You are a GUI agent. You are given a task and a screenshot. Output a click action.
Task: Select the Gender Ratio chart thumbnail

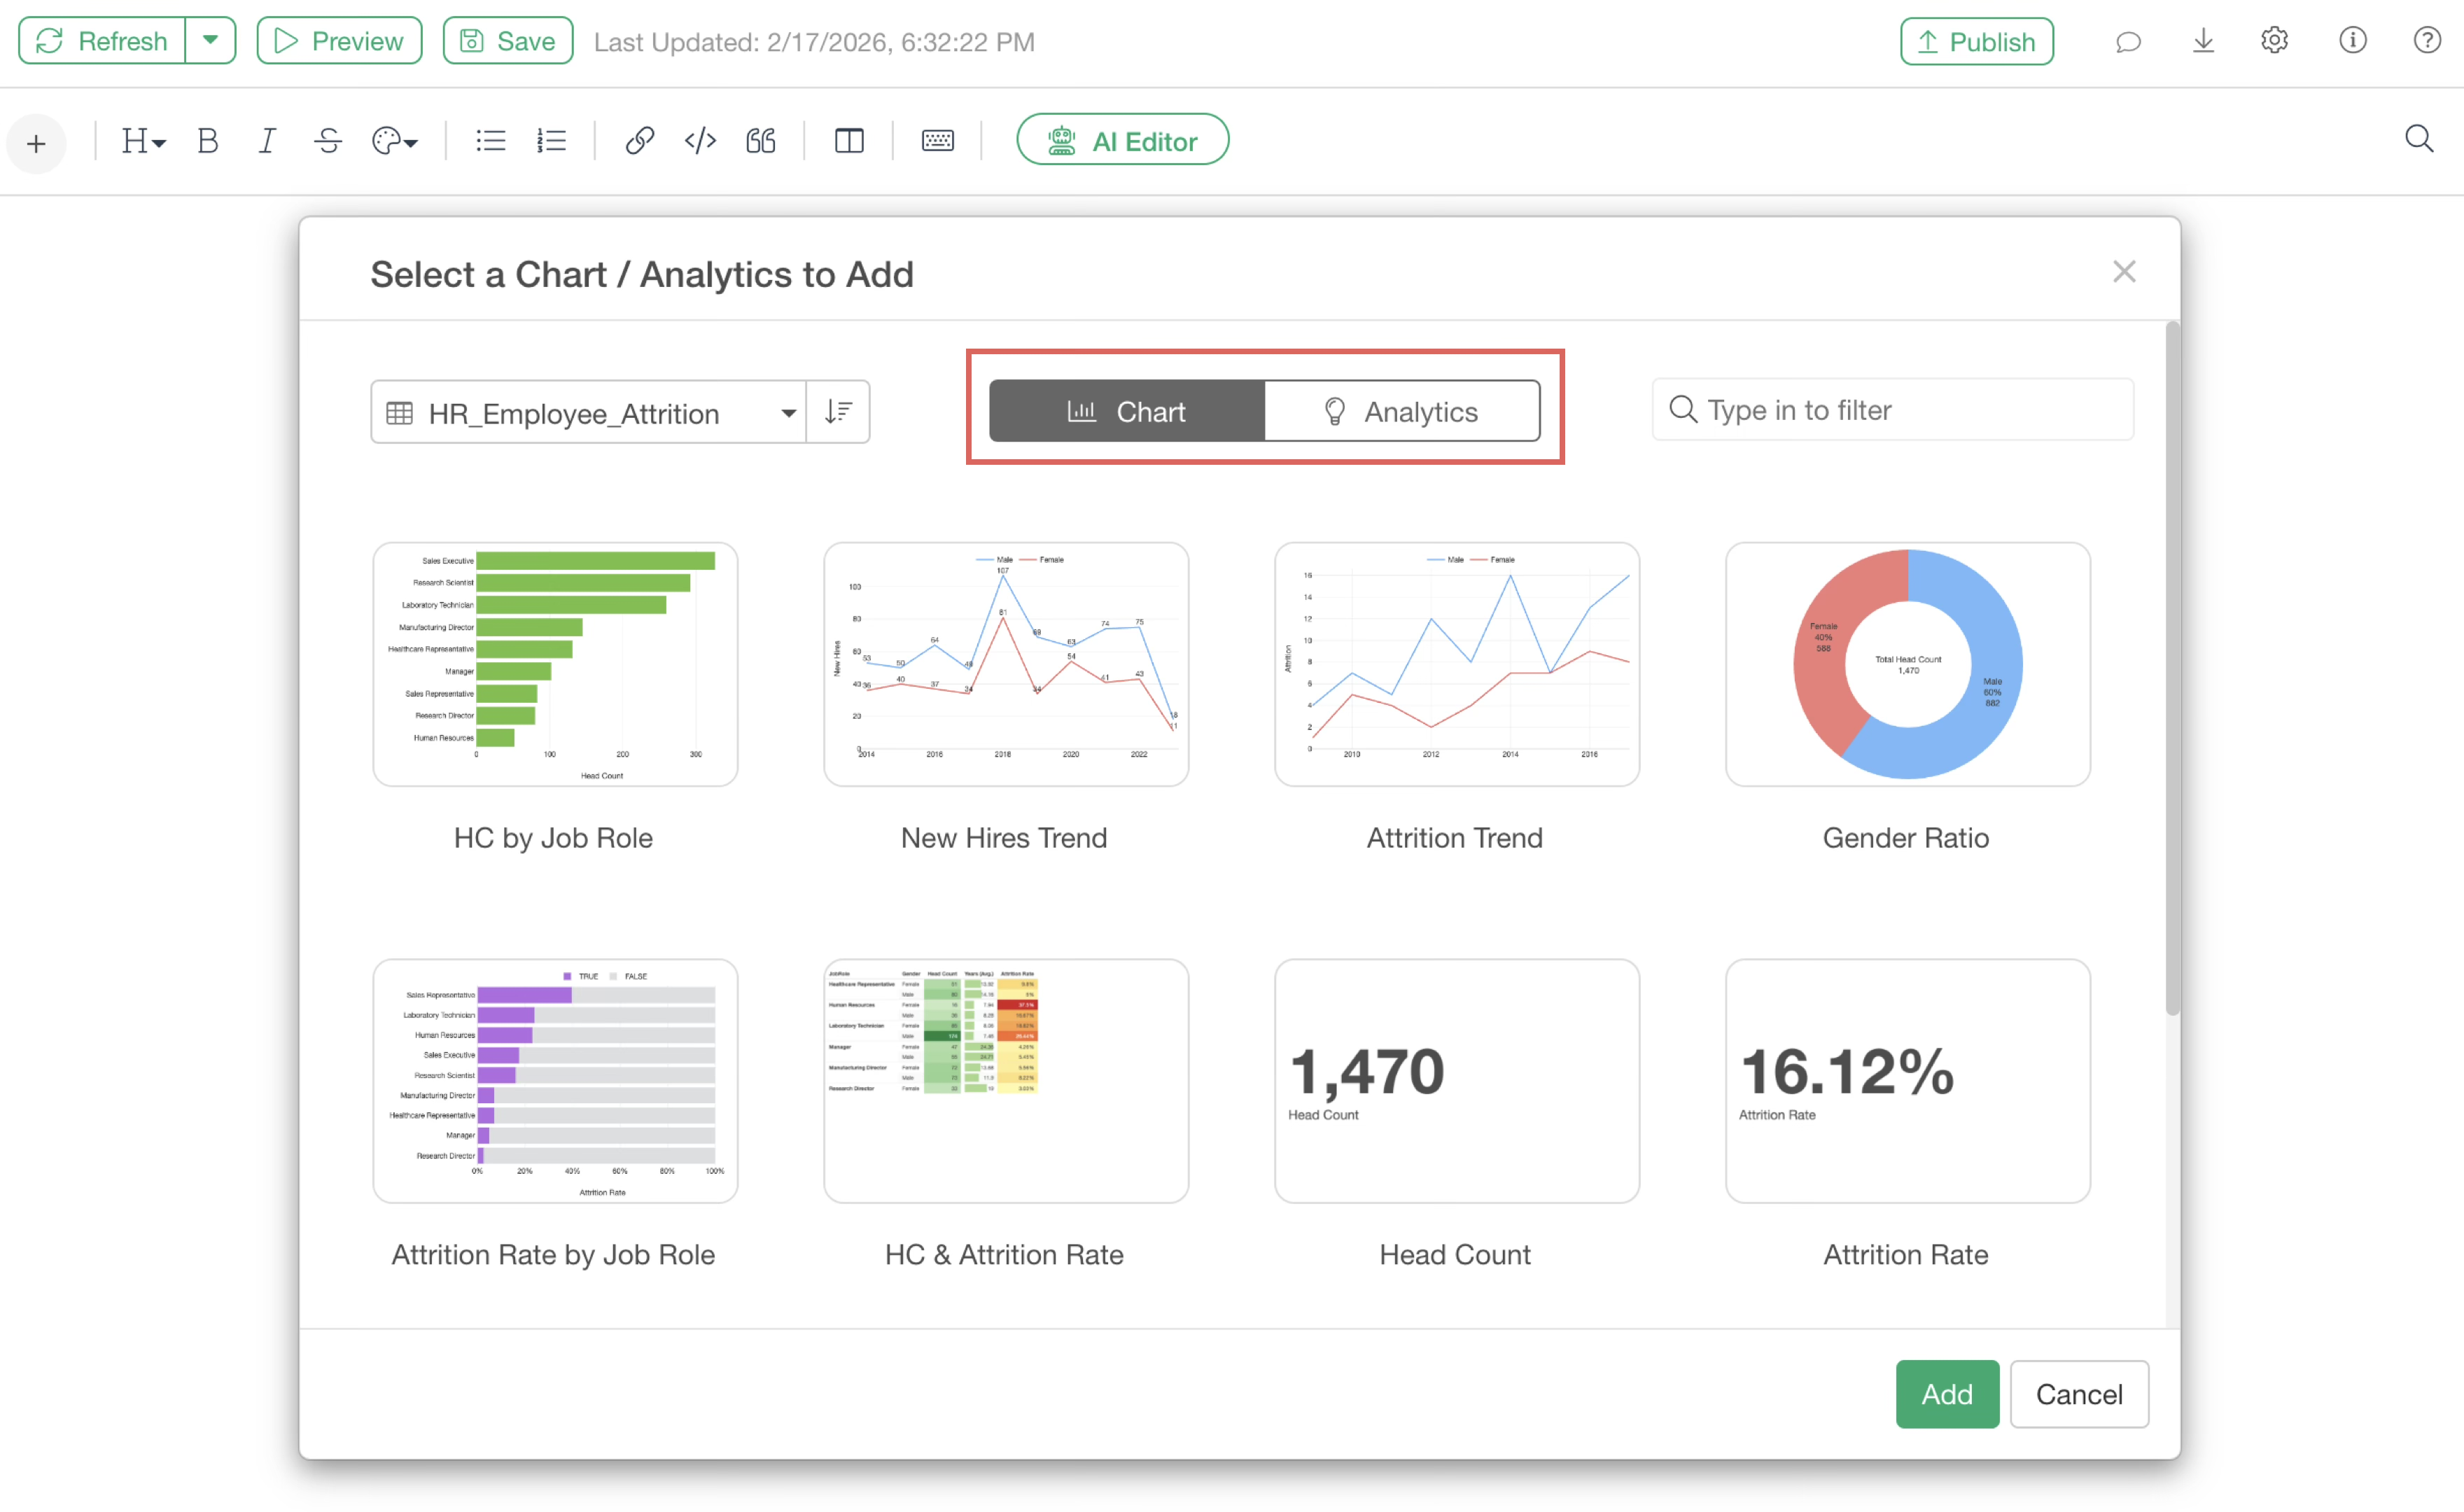(x=1906, y=664)
